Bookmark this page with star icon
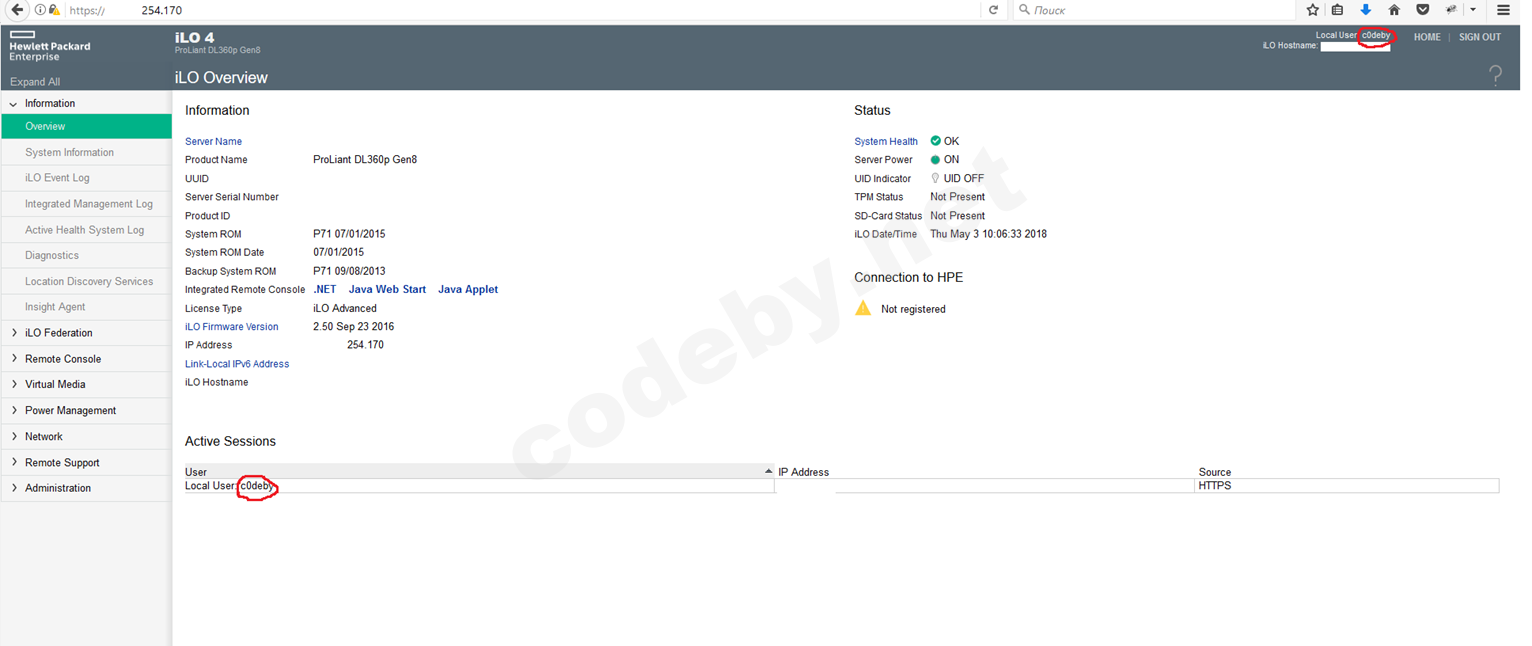The width and height of the screenshot is (1532, 646). (x=1313, y=9)
